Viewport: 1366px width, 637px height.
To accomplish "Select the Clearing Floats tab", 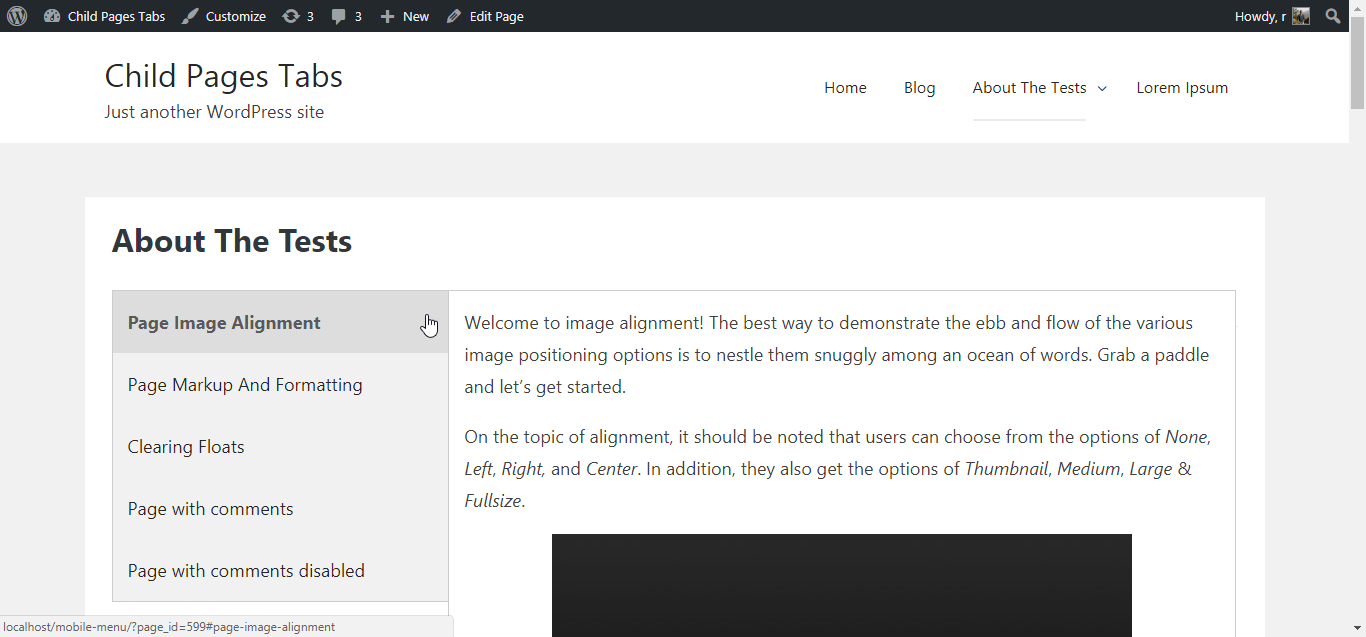I will coord(186,447).
